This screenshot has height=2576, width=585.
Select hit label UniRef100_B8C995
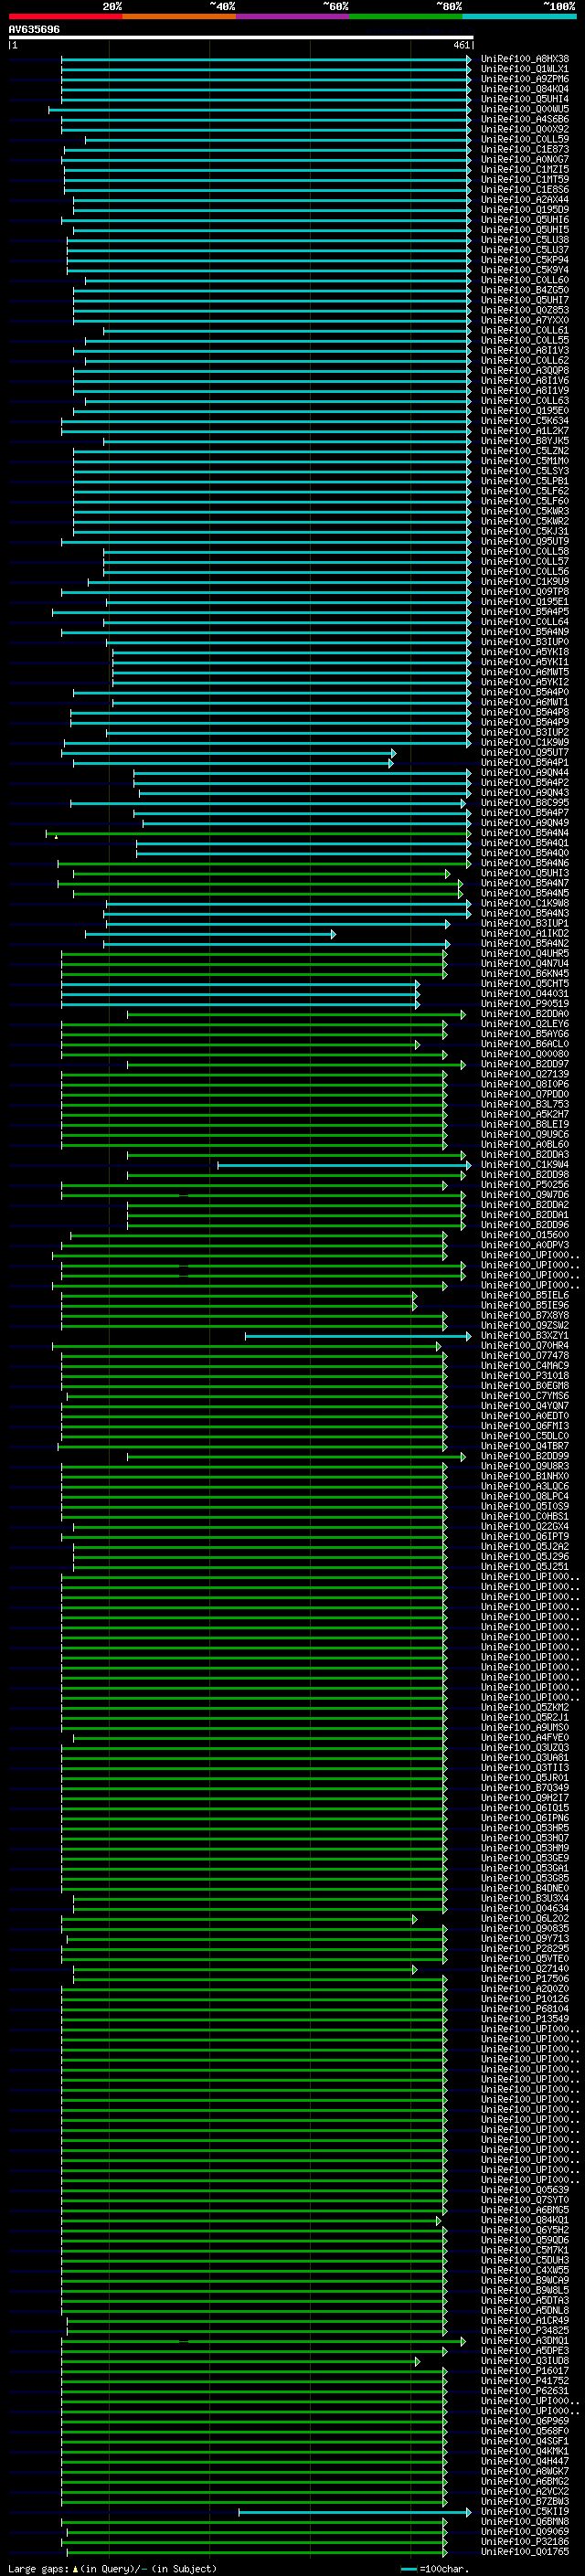(525, 803)
